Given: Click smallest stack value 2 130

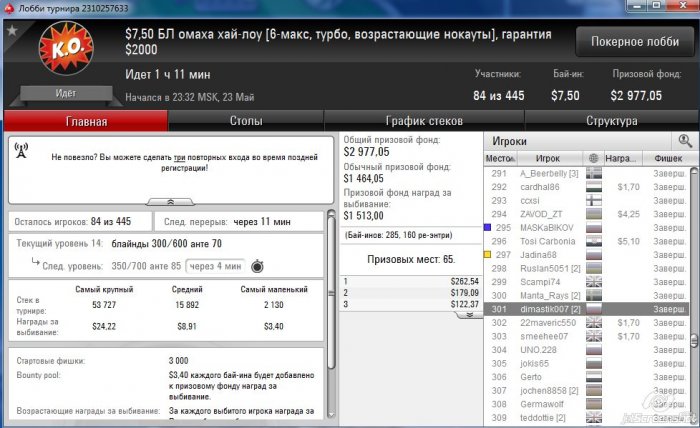Looking at the screenshot, I should click(x=274, y=304).
